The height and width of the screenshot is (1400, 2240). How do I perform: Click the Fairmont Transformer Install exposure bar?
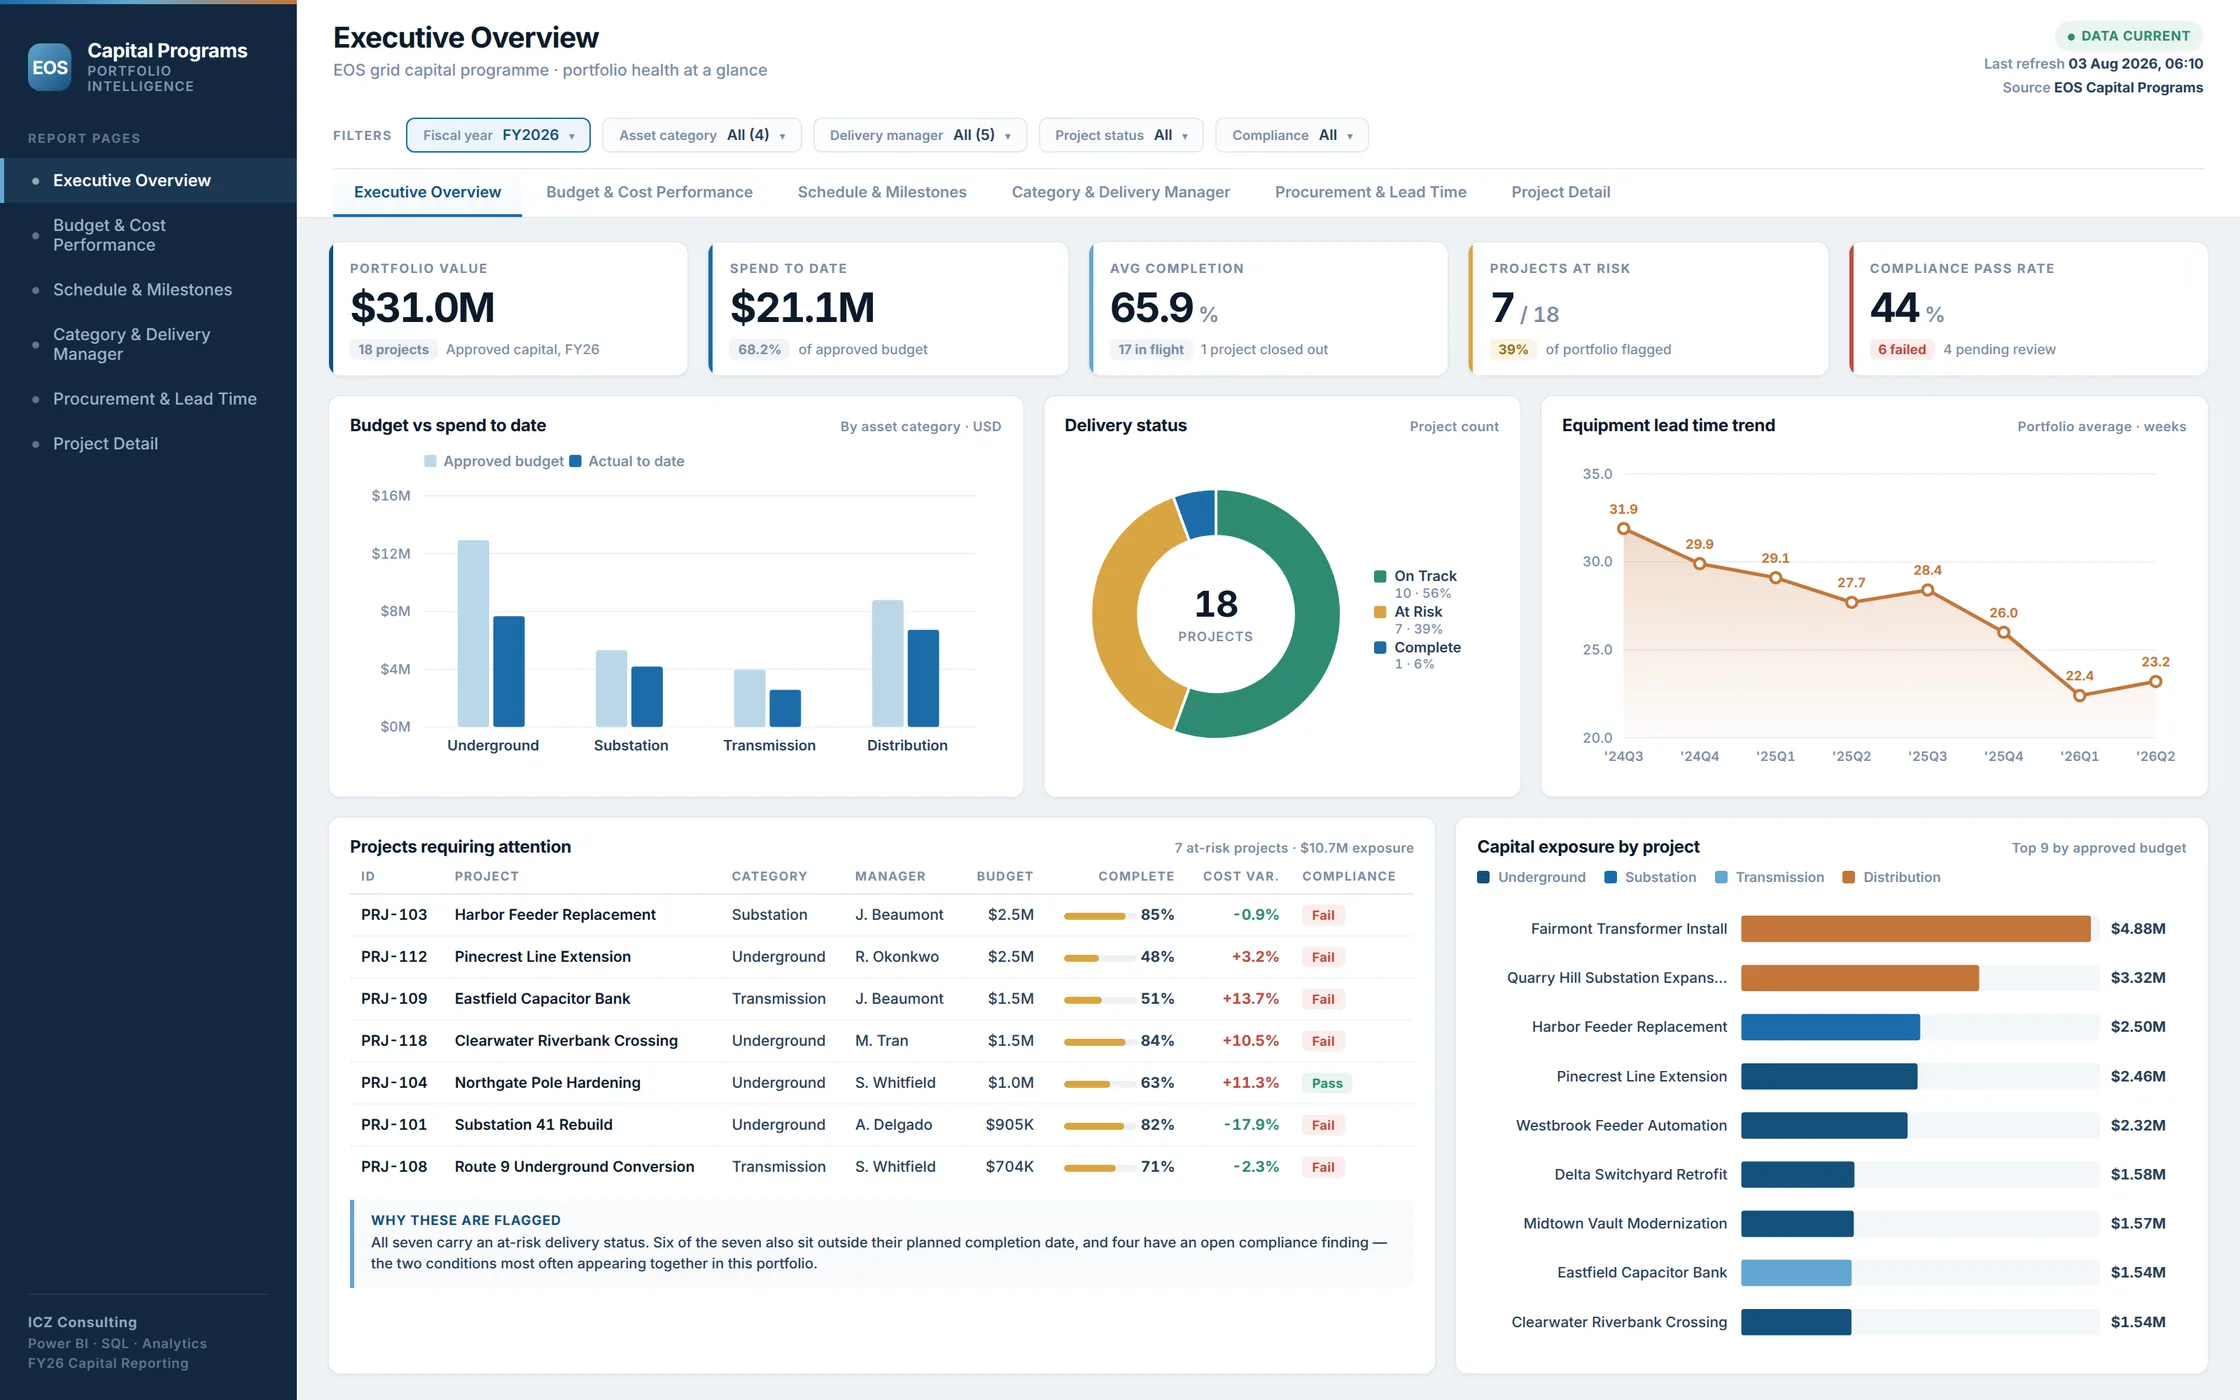(1915, 928)
